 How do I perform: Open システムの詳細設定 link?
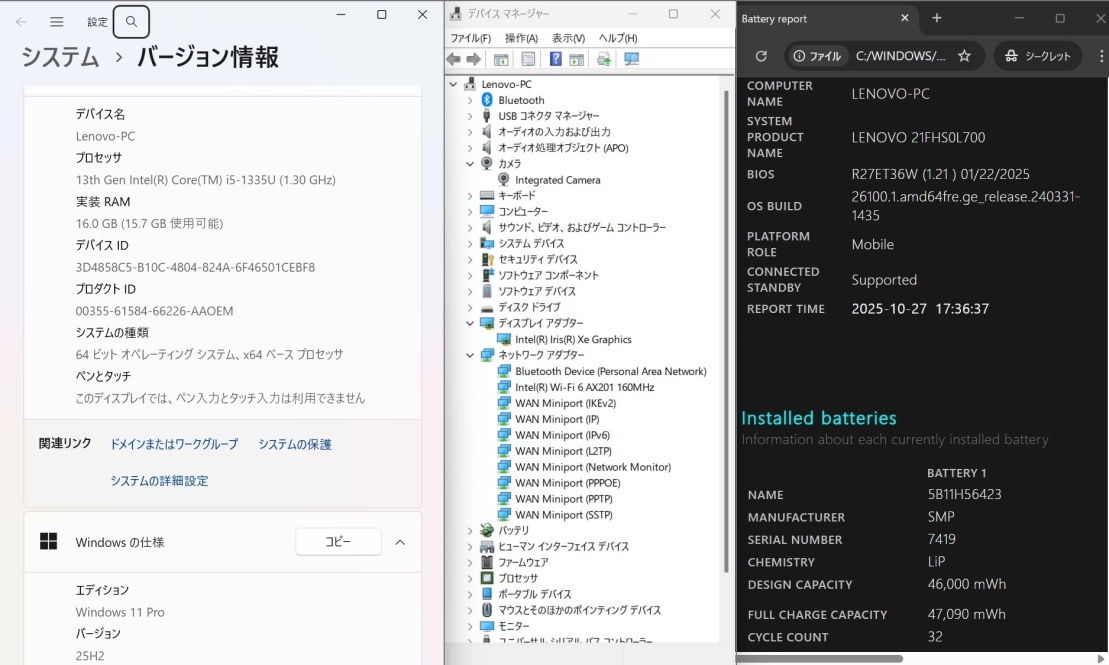click(x=159, y=481)
